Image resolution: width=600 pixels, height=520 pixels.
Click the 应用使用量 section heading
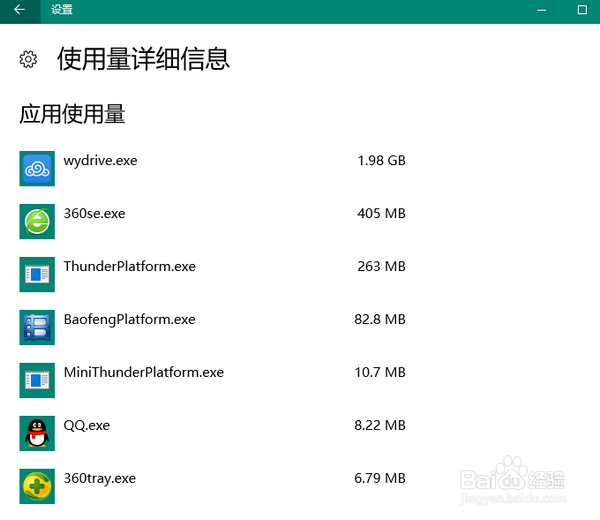[x=72, y=114]
